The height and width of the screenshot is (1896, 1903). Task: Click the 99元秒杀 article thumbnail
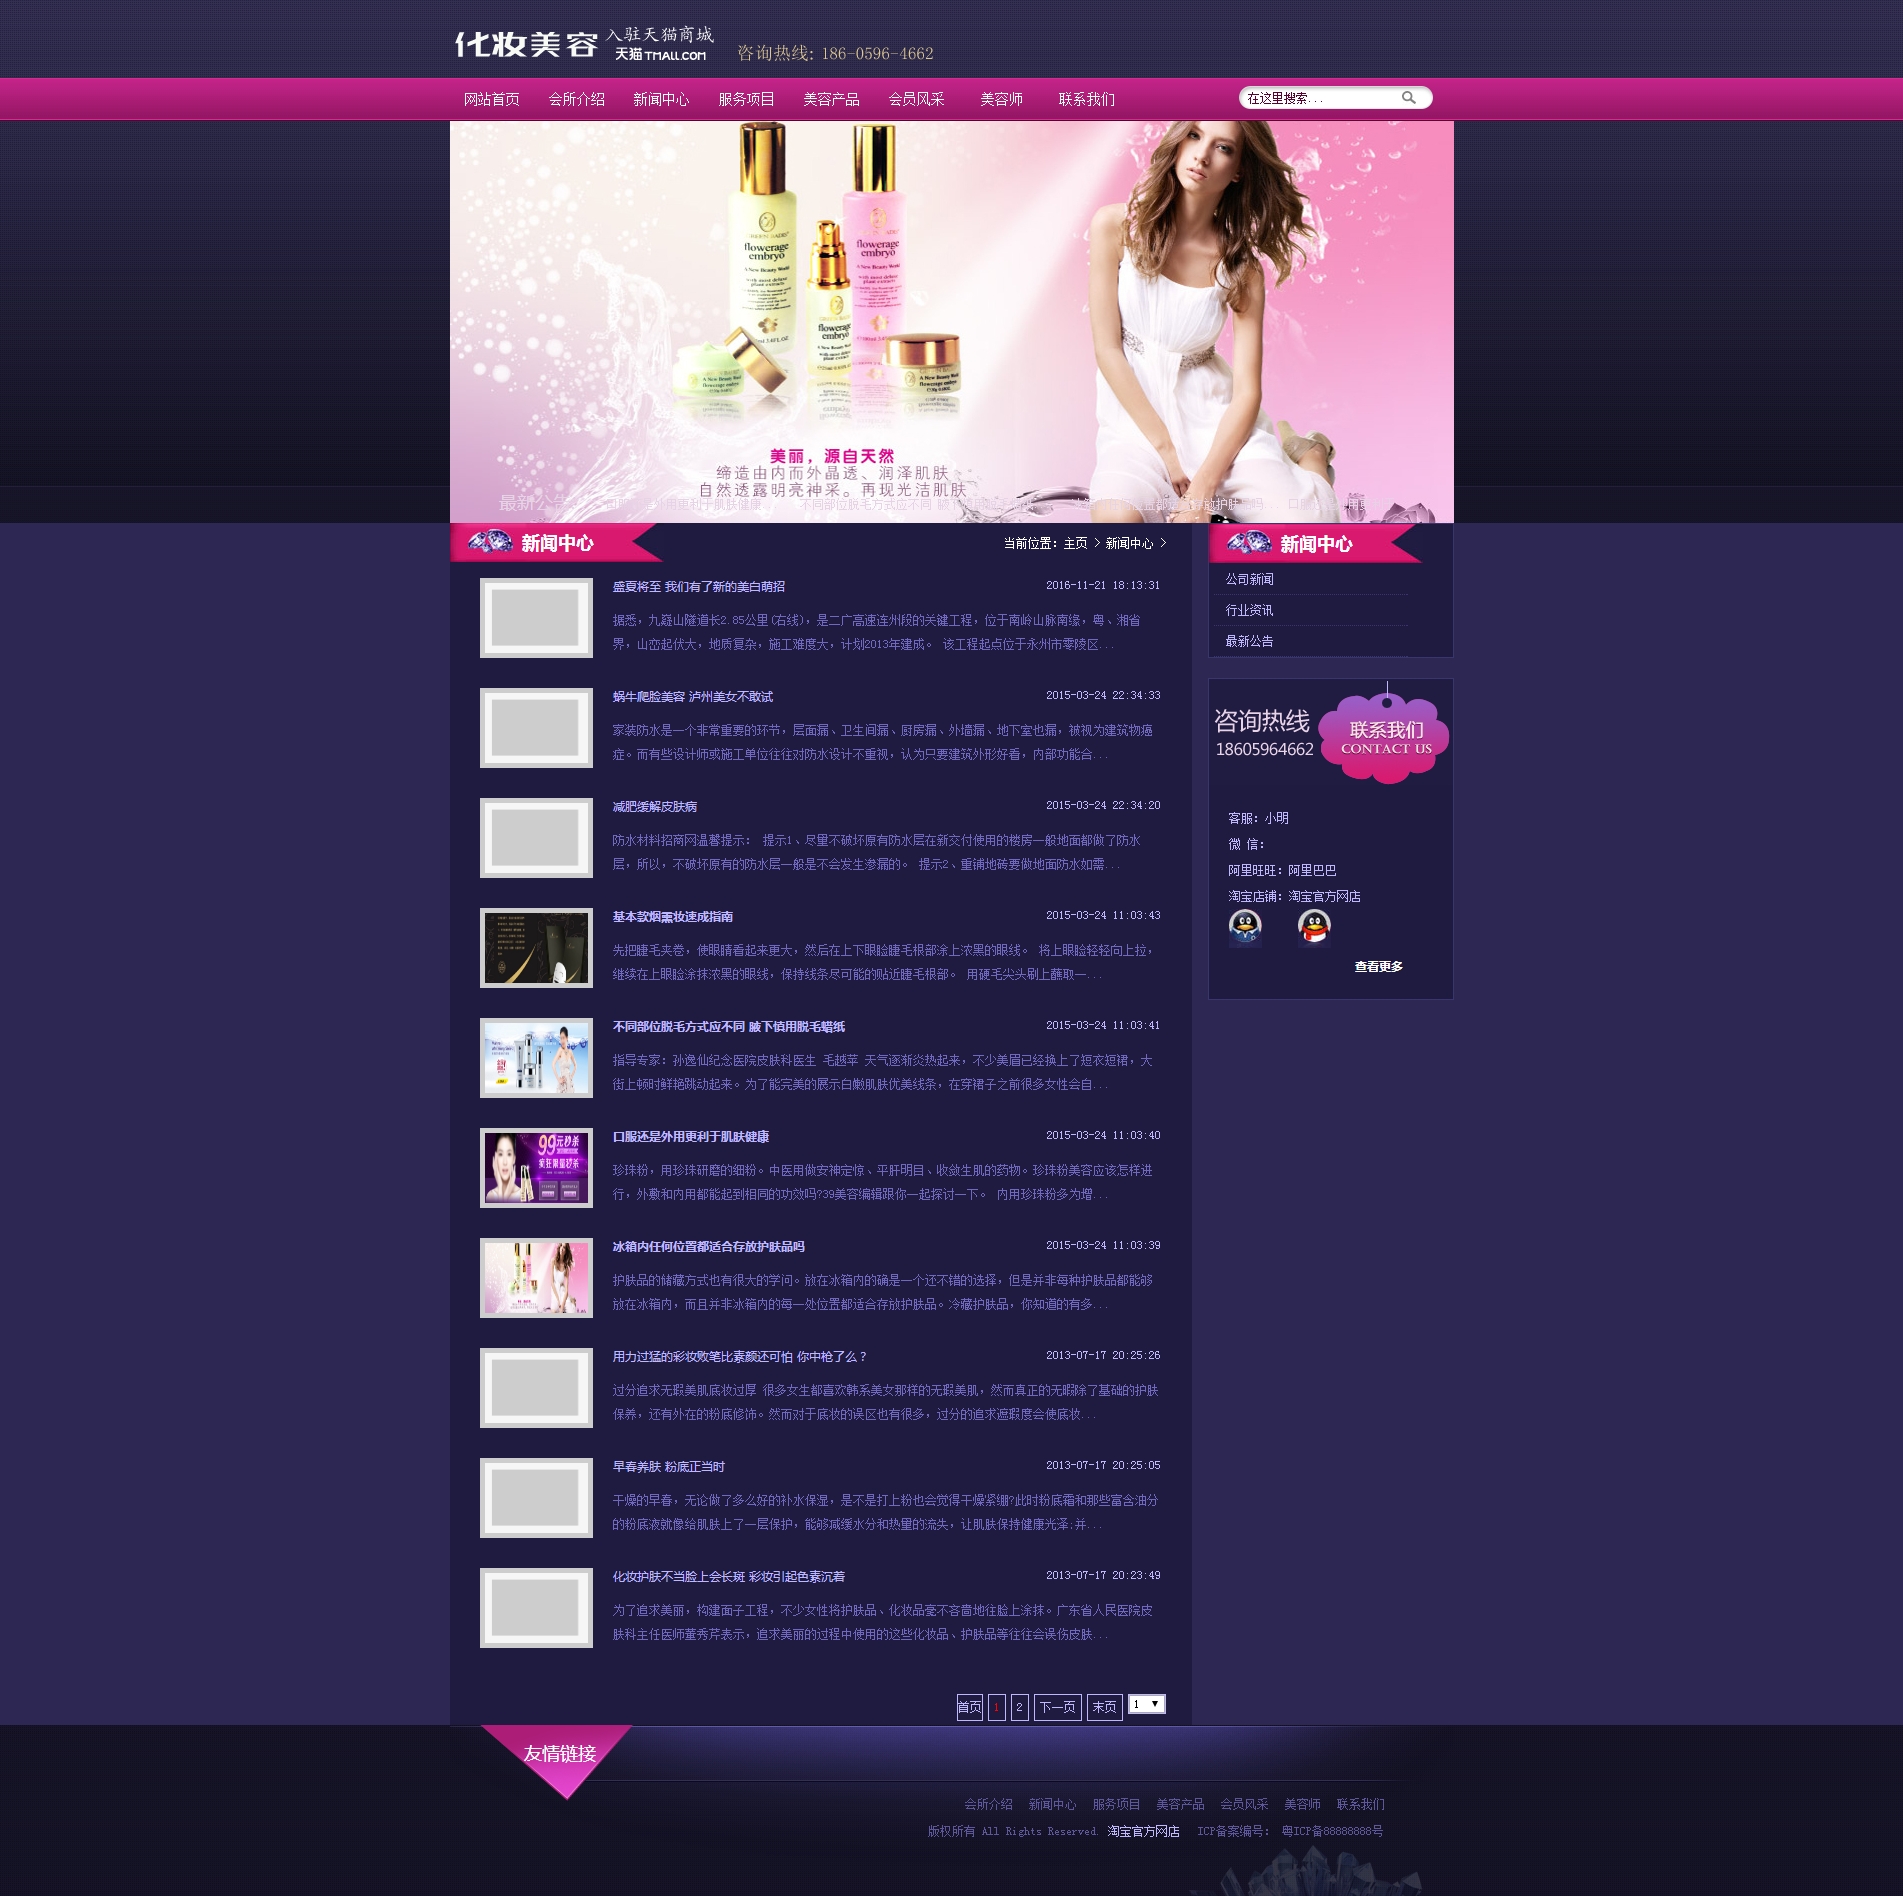[536, 1168]
